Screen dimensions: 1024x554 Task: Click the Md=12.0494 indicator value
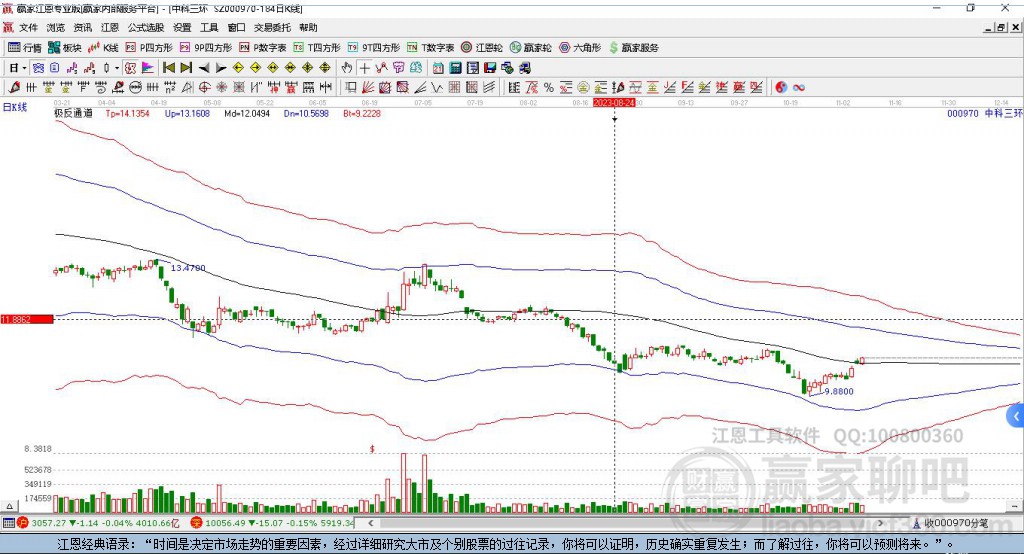coord(247,113)
